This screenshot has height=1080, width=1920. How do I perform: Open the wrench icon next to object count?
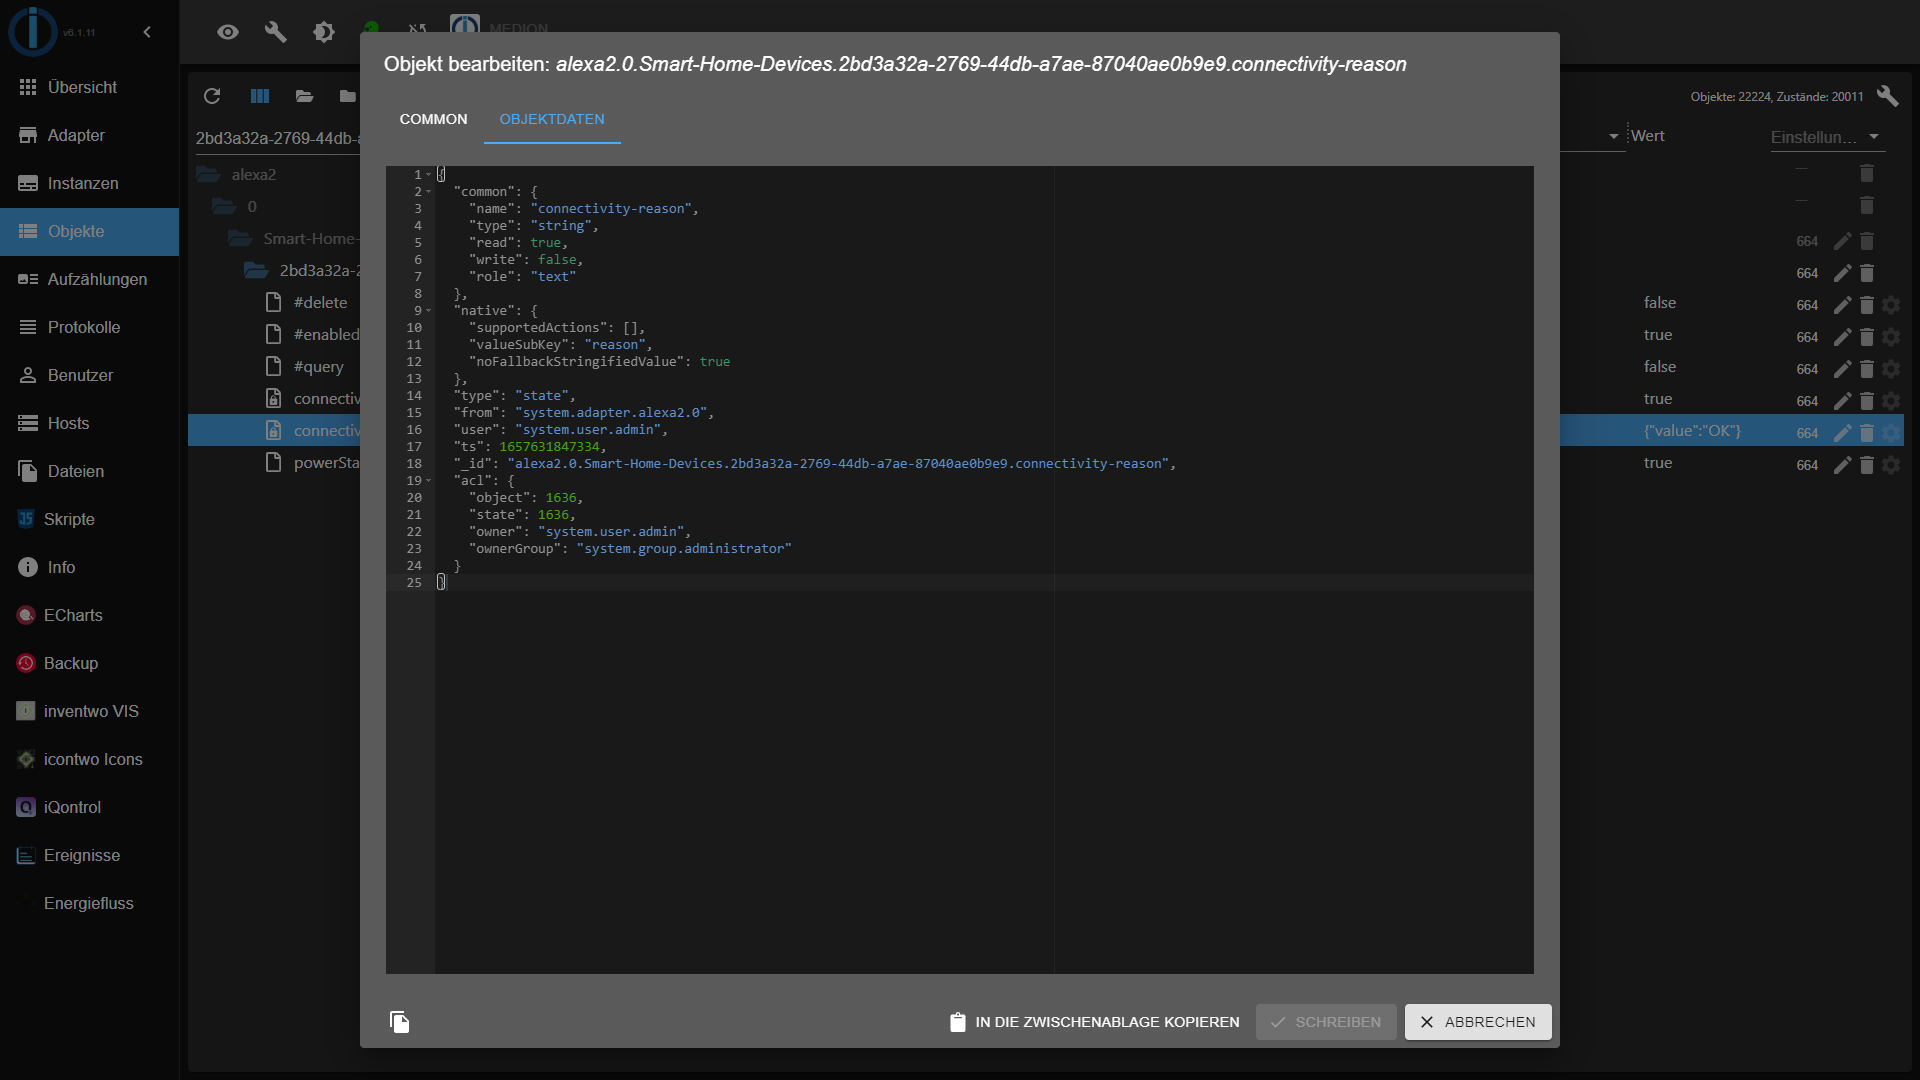(1887, 96)
